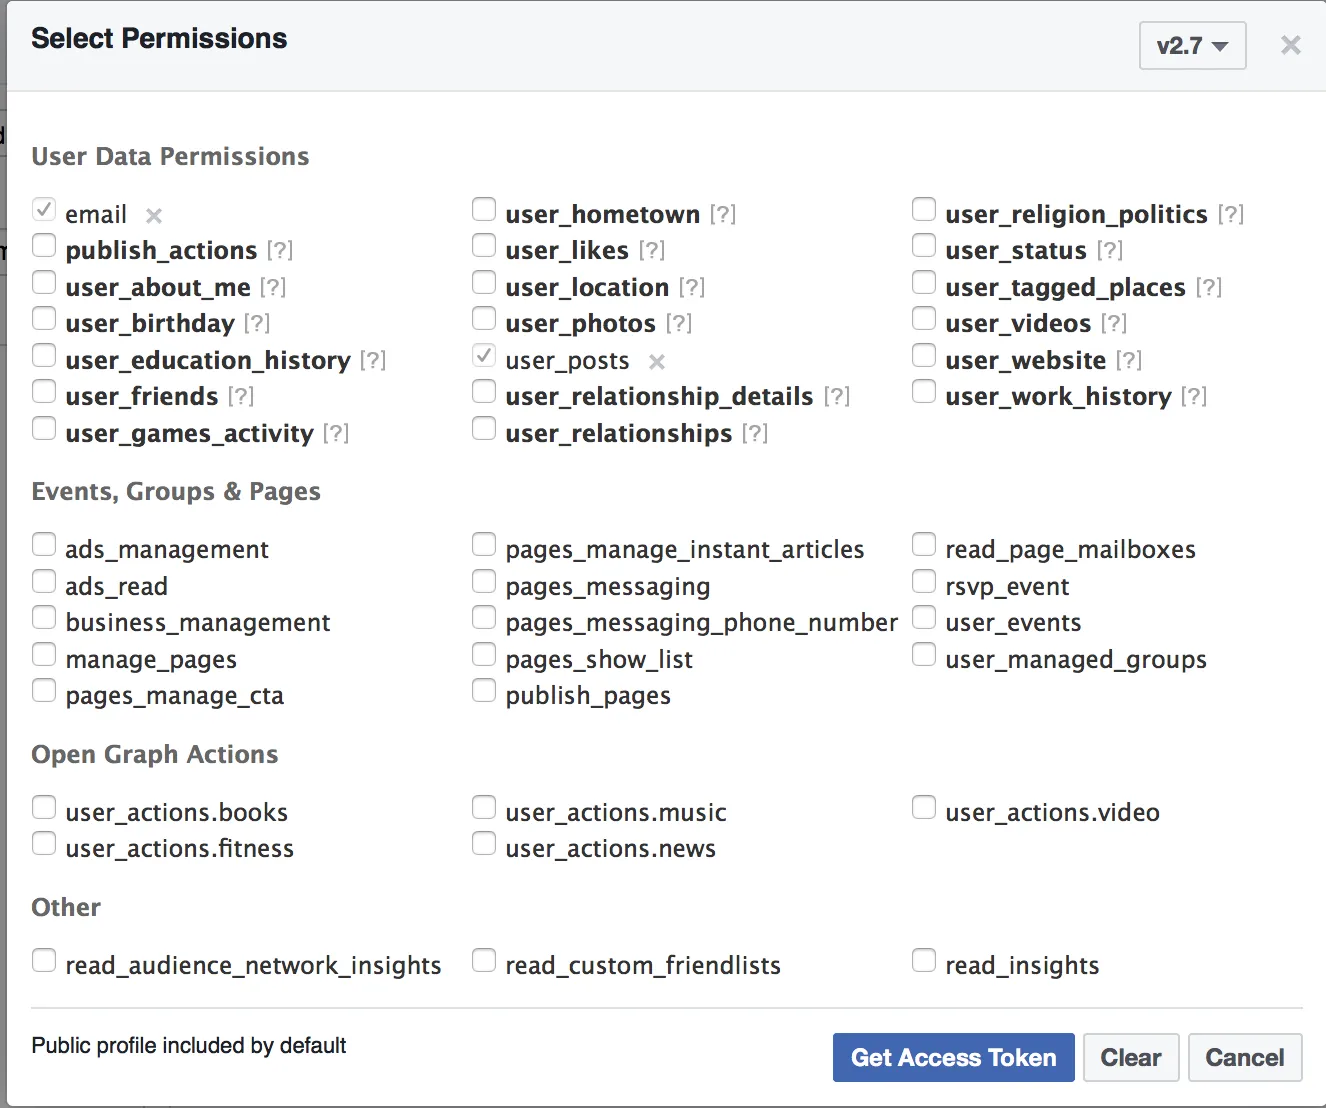Enable the user_birthday checkbox
Screen dimensions: 1326x1108
(44, 319)
